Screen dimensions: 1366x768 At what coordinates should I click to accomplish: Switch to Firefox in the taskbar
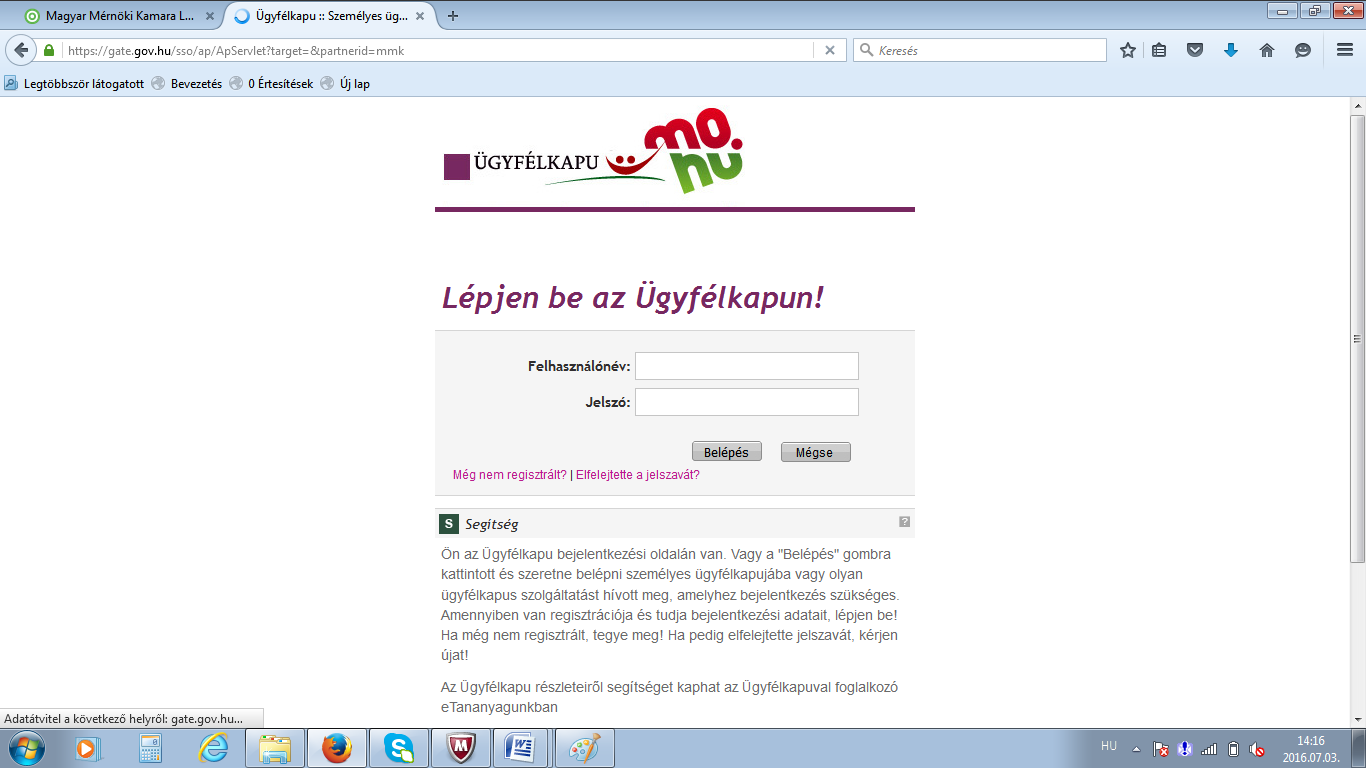[x=337, y=748]
